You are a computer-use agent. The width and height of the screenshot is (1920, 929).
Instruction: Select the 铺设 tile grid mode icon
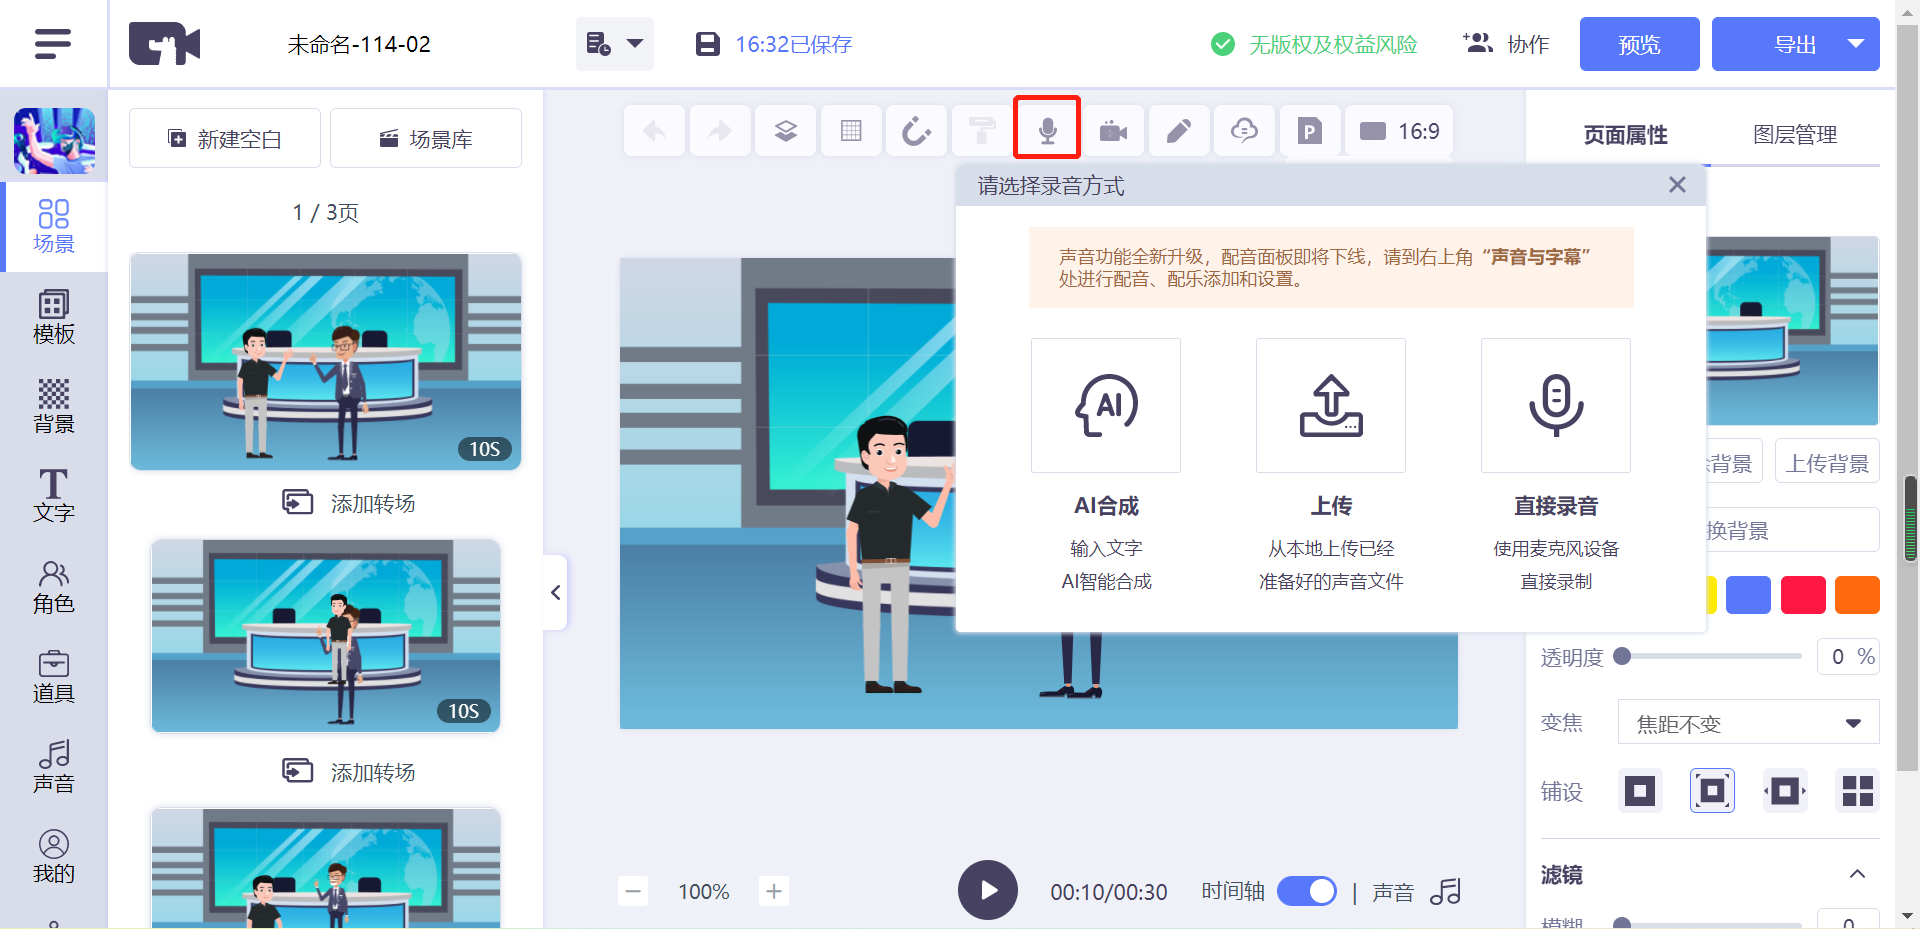coord(1858,791)
